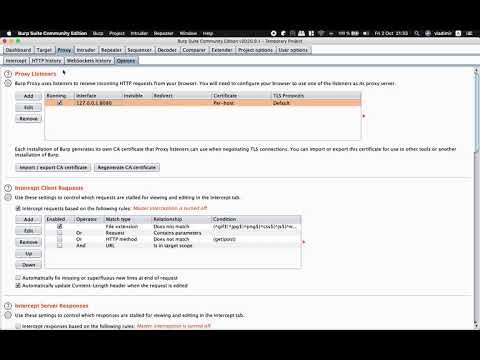This screenshot has width=480, height=360.
Task: Open the Repeater tab
Action: [x=111, y=50]
